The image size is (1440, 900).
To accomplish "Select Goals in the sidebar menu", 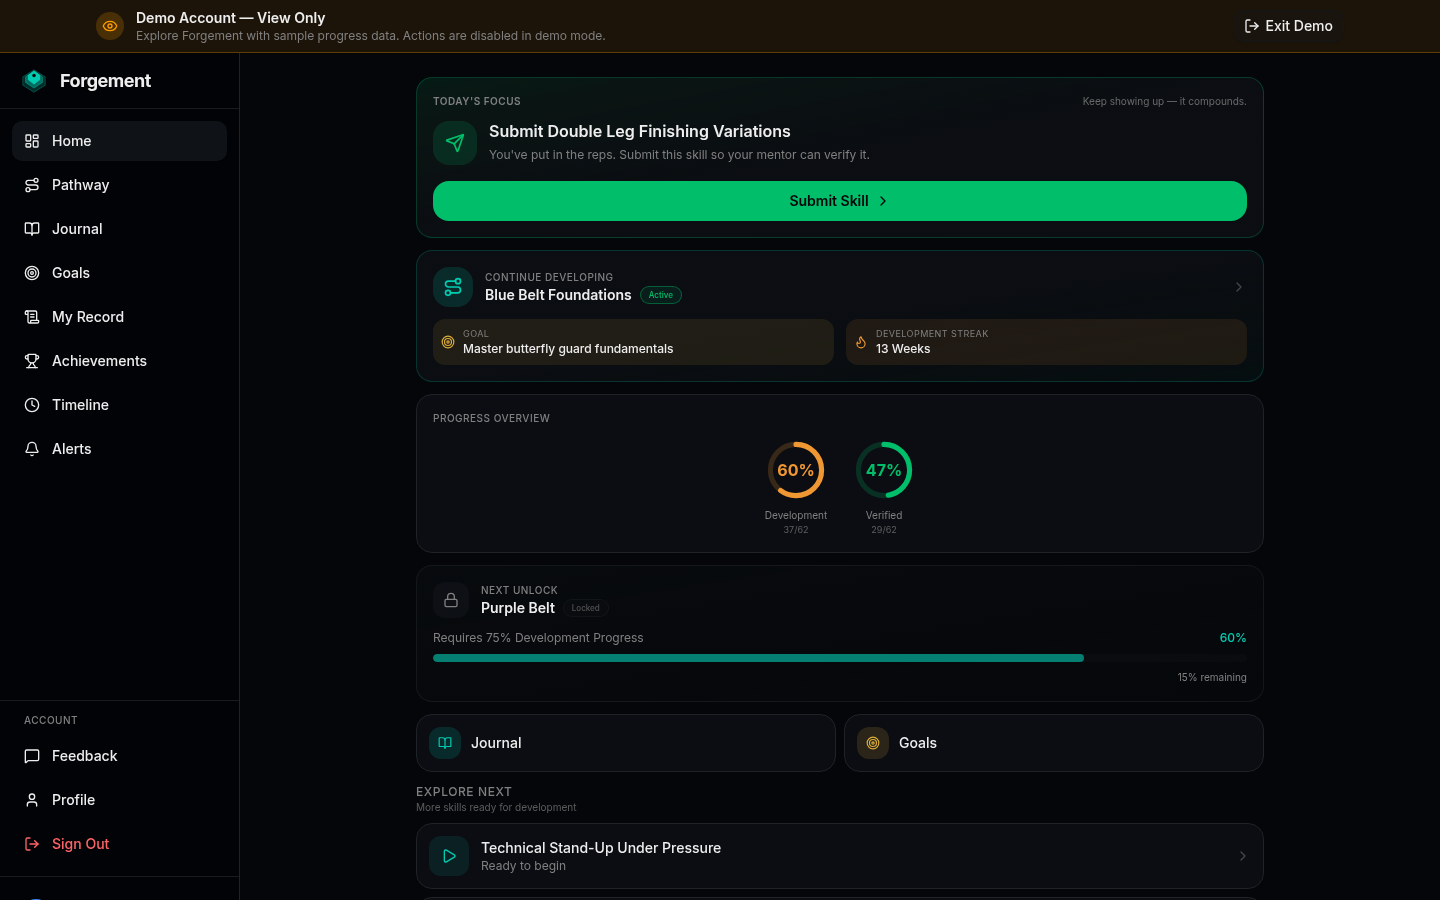I will click(x=119, y=273).
